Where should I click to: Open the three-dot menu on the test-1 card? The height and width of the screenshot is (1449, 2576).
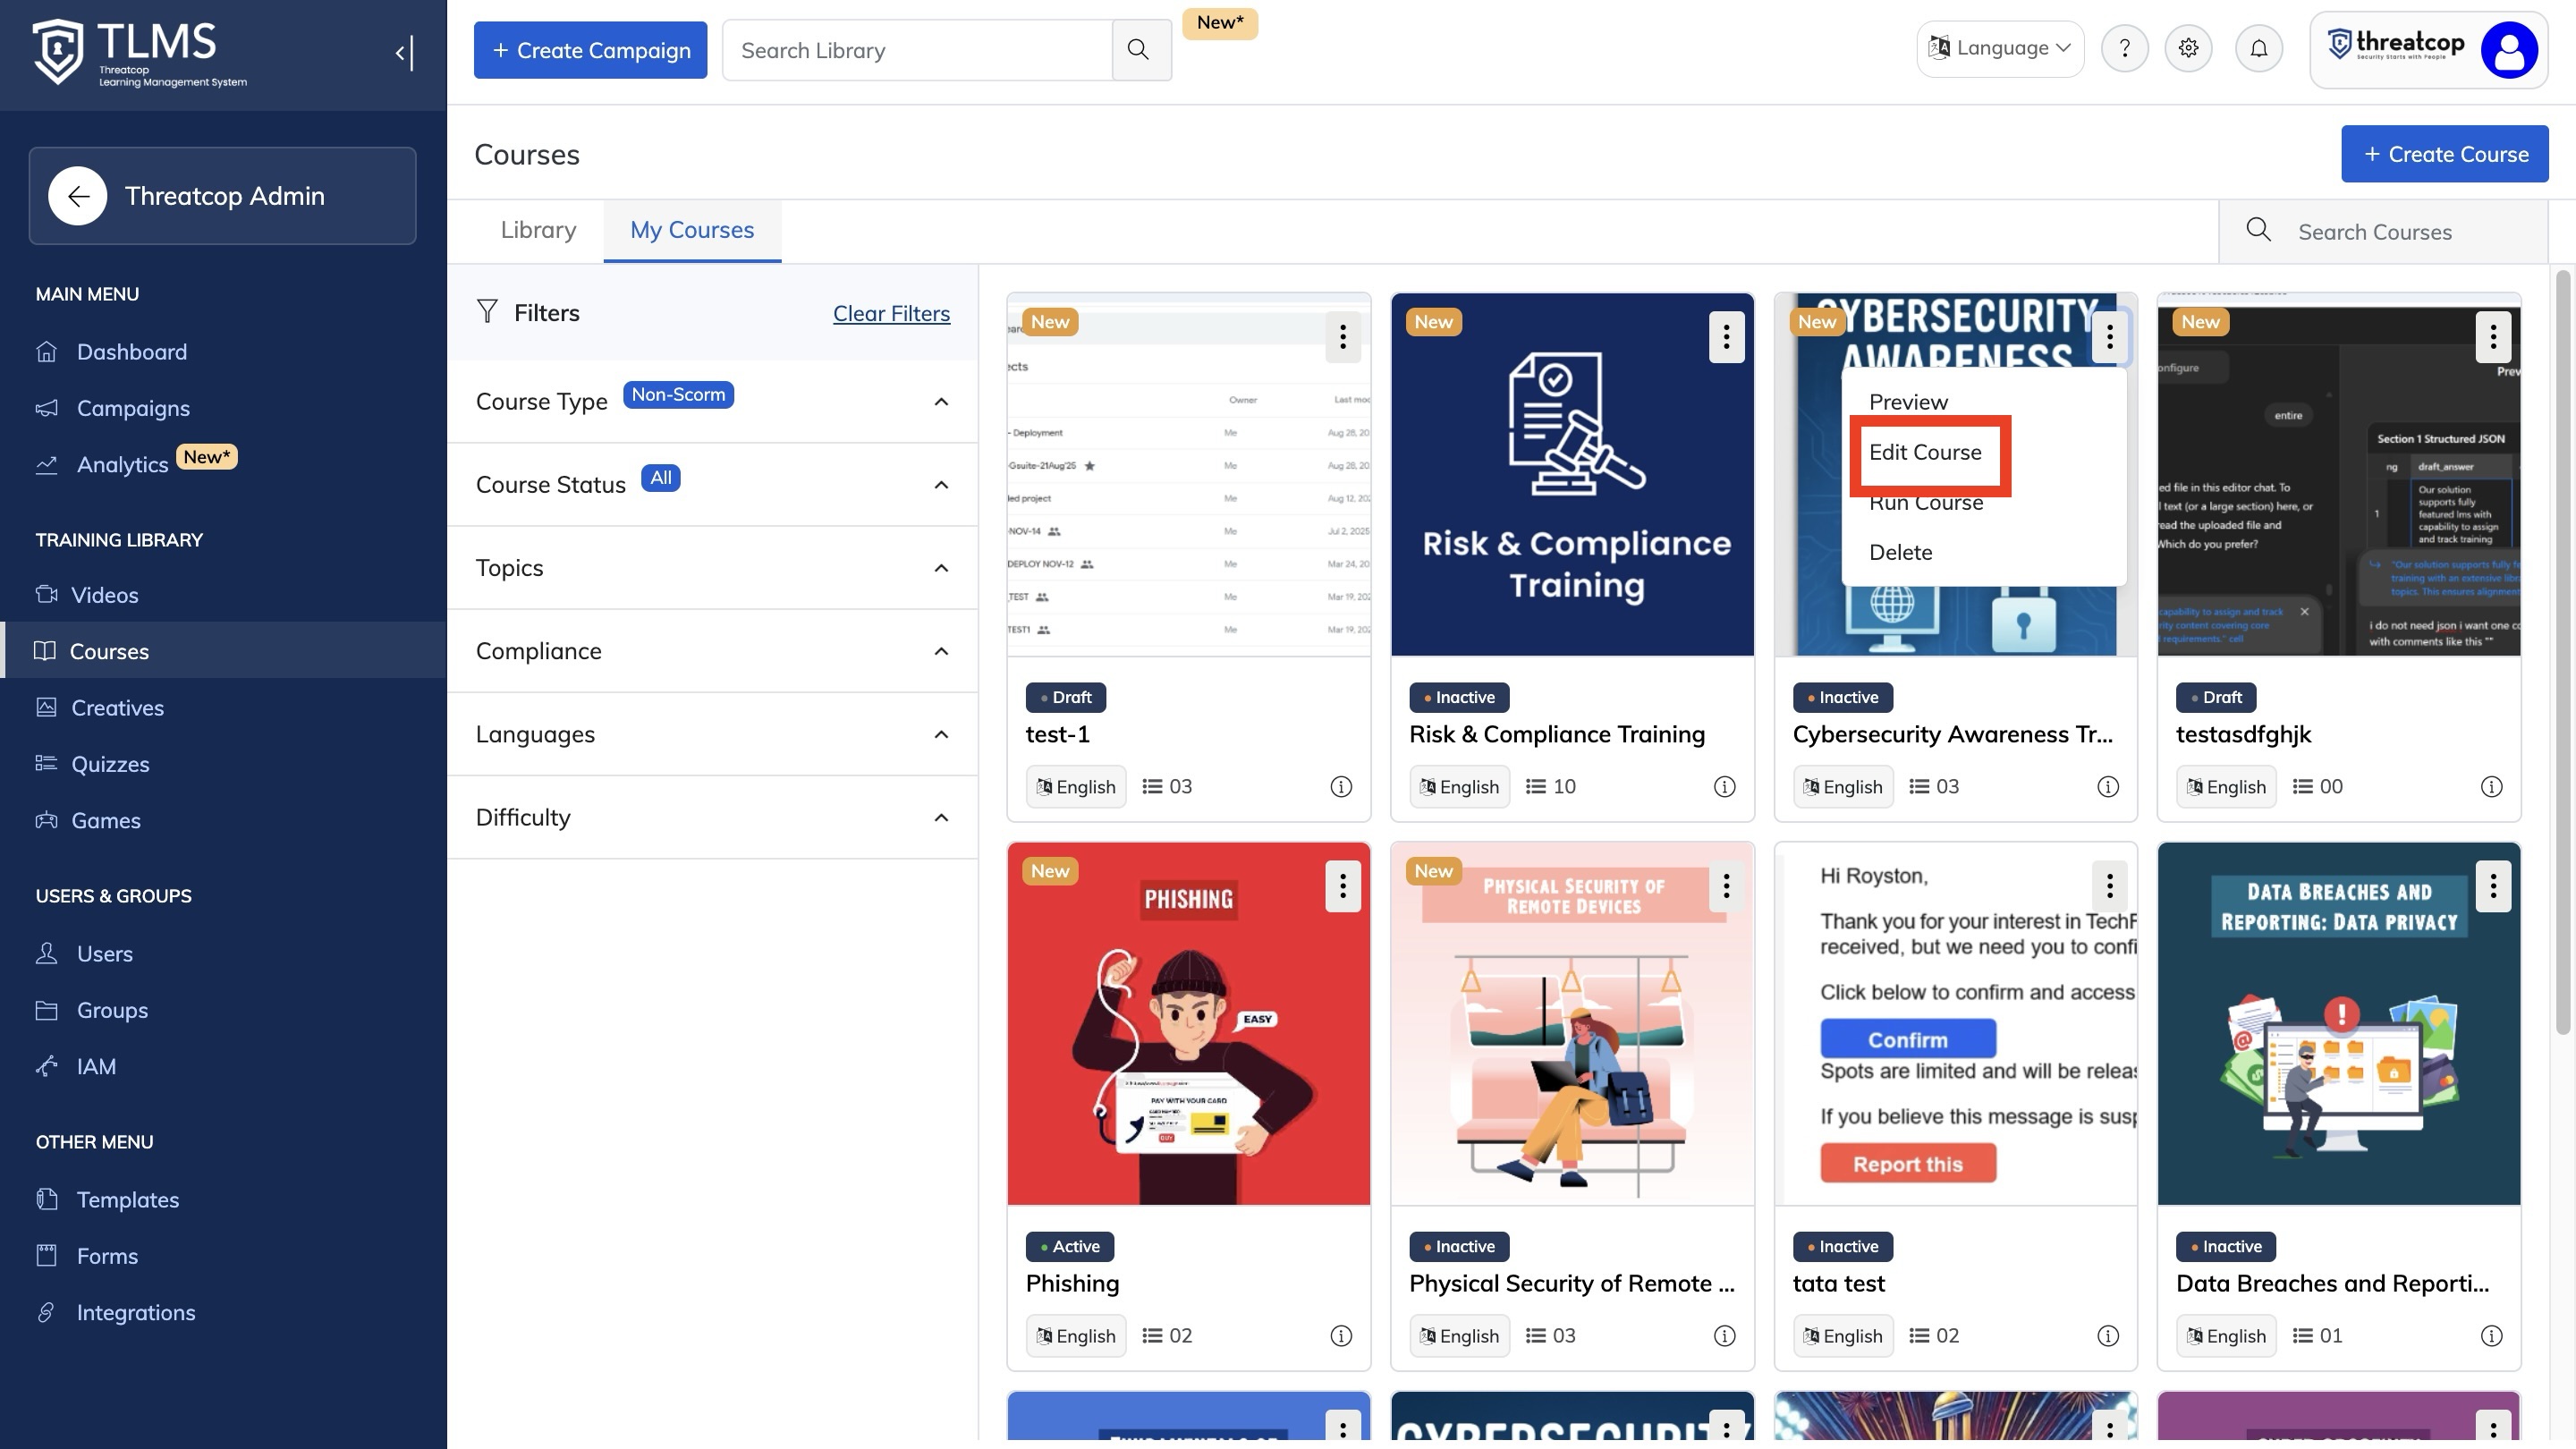pyautogui.click(x=1342, y=336)
